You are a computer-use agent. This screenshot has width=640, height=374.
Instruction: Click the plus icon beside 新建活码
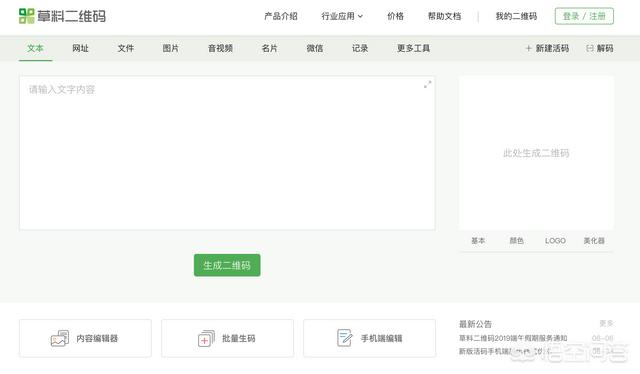tap(528, 48)
